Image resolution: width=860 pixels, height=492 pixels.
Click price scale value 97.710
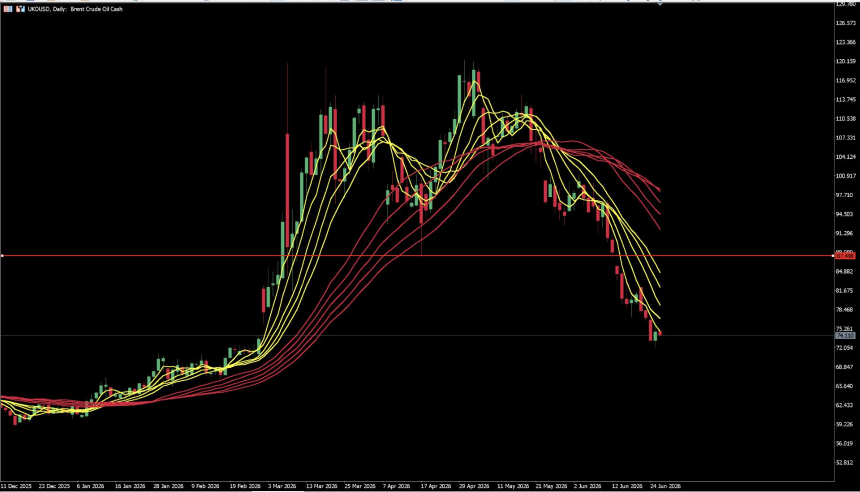845,195
